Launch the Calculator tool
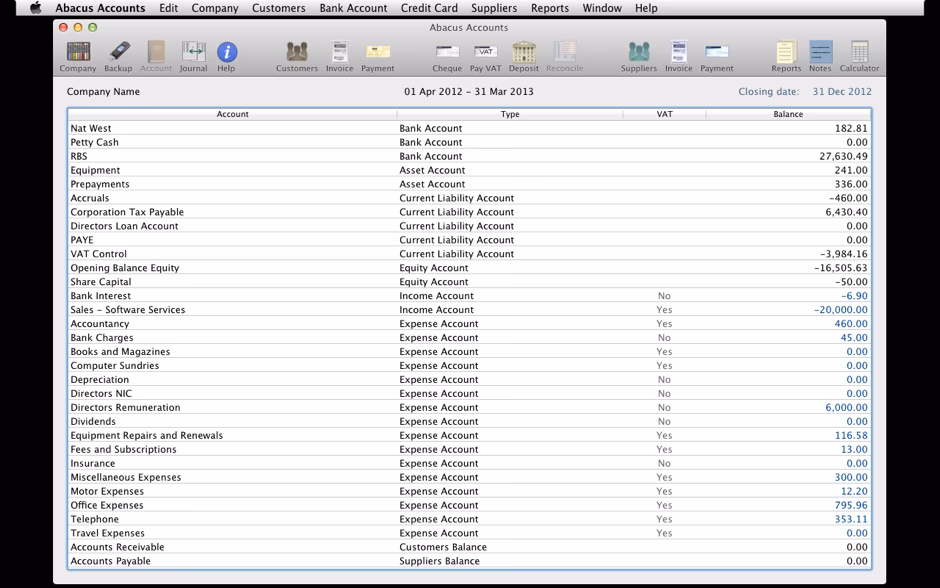Image resolution: width=940 pixels, height=588 pixels. [859, 55]
